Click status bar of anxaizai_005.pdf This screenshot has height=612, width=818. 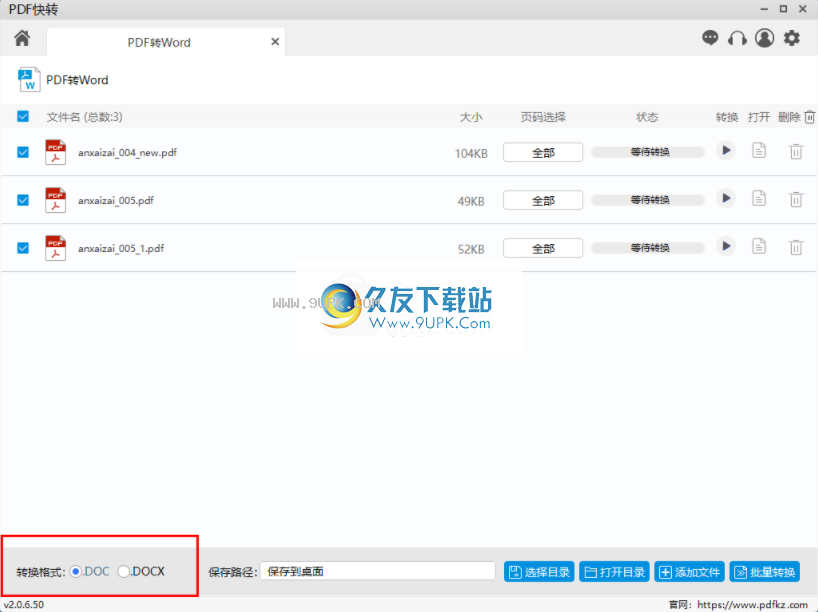(648, 200)
